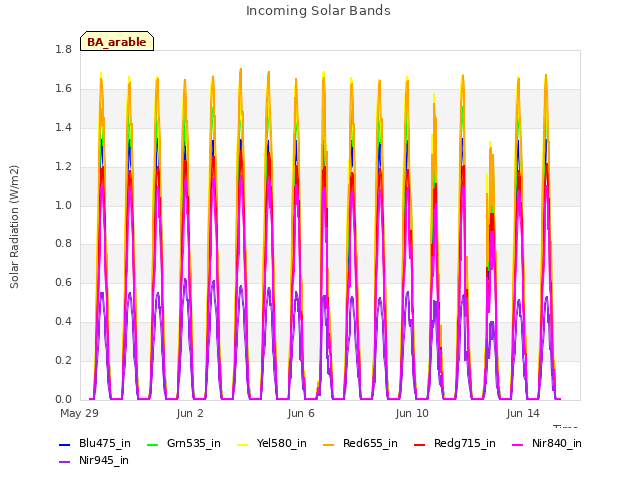Click the Redg715_in legend entry
Image resolution: width=640 pixels, height=480 pixels.
pyautogui.click(x=455, y=444)
